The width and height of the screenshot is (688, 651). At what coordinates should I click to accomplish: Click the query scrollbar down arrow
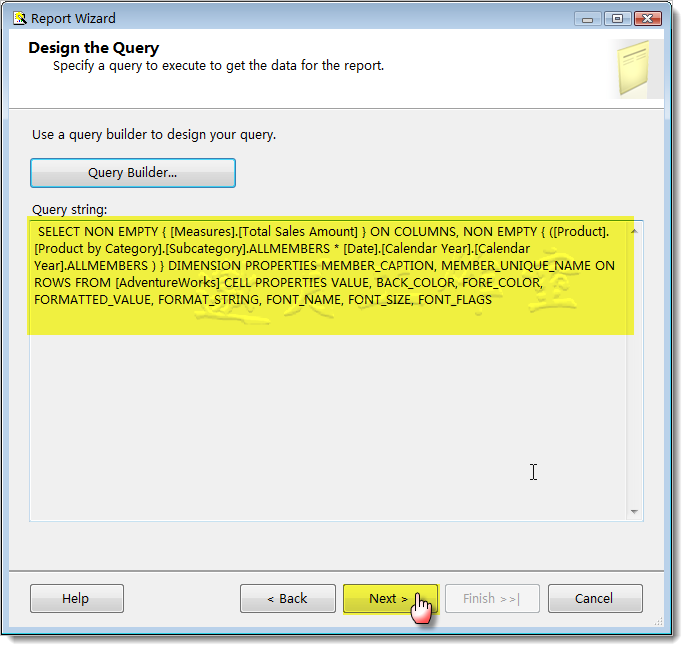[634, 512]
